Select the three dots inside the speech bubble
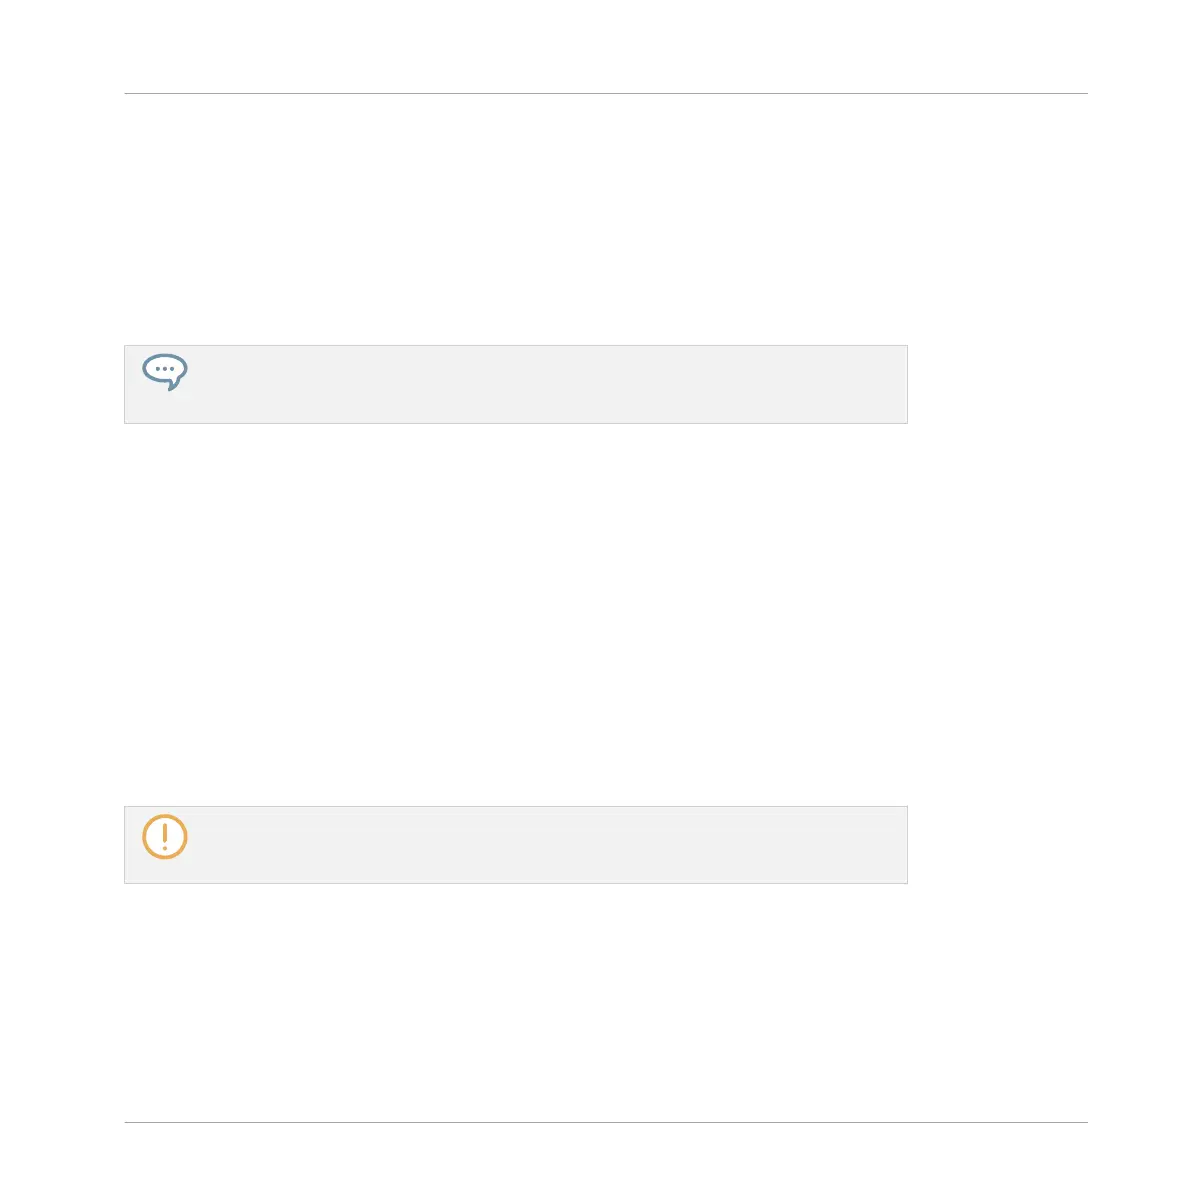 [x=165, y=369]
